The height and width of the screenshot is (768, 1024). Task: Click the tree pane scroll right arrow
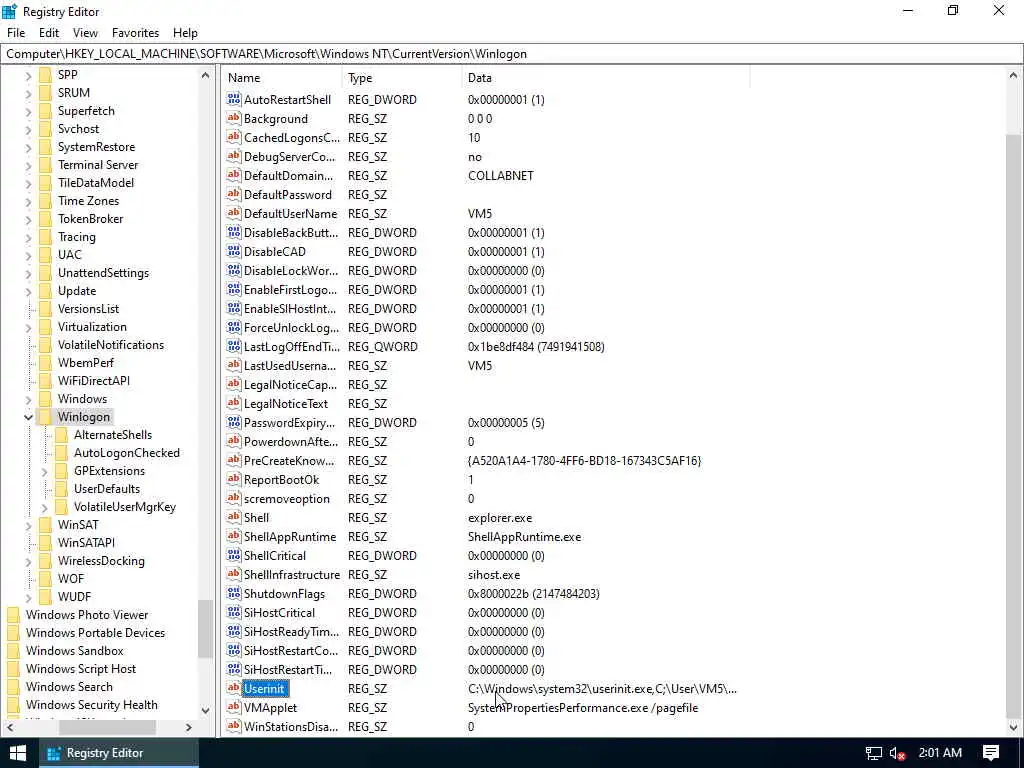(189, 727)
